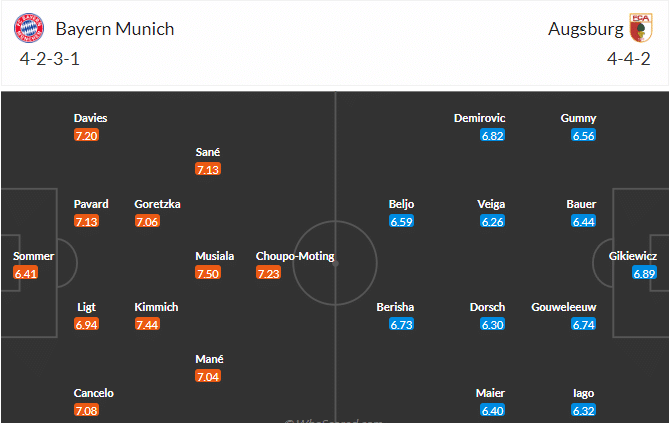Select player Choupo-Moting on pitch
This screenshot has width=670, height=423.
pyautogui.click(x=295, y=256)
